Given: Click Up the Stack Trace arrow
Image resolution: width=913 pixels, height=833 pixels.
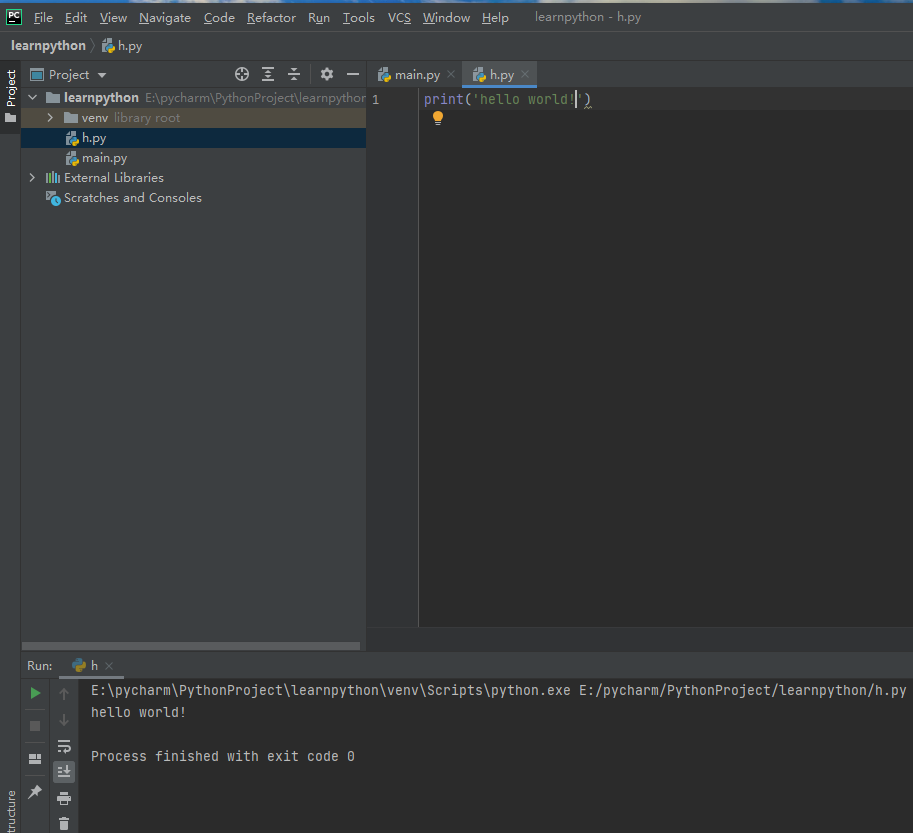Looking at the screenshot, I should pos(64,693).
